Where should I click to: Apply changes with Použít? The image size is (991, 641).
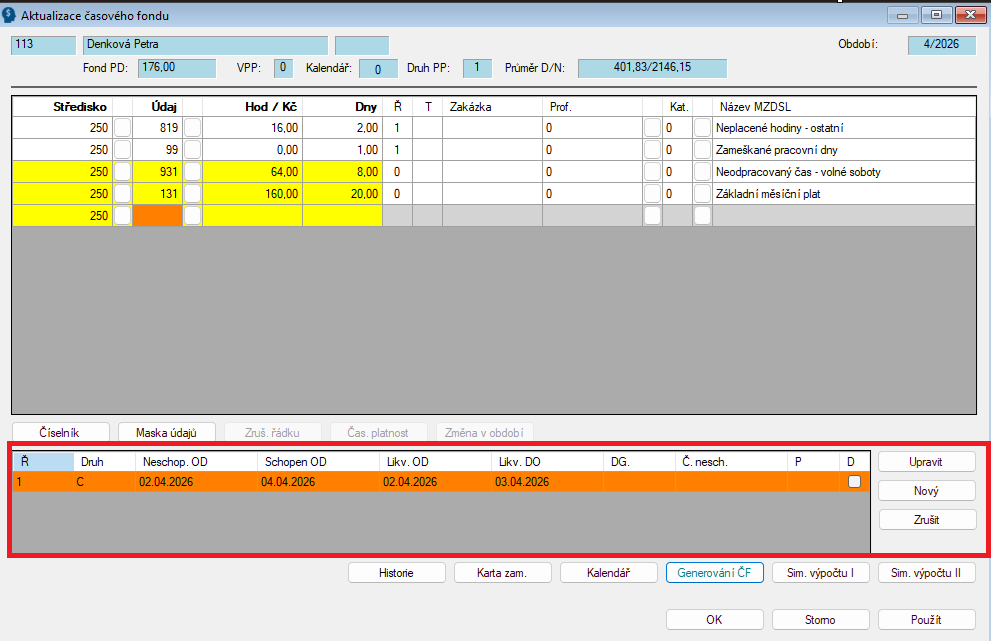click(x=927, y=620)
